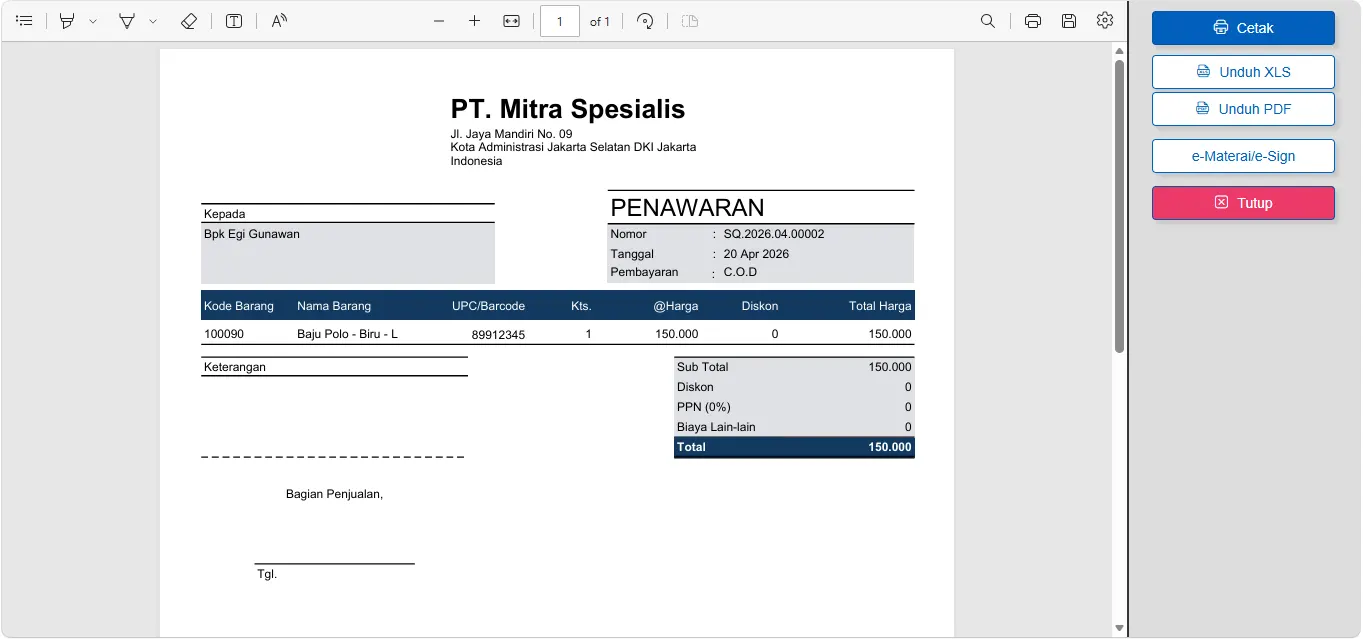The height and width of the screenshot is (639, 1363).
Task: Toggle fit to width view
Action: point(512,21)
